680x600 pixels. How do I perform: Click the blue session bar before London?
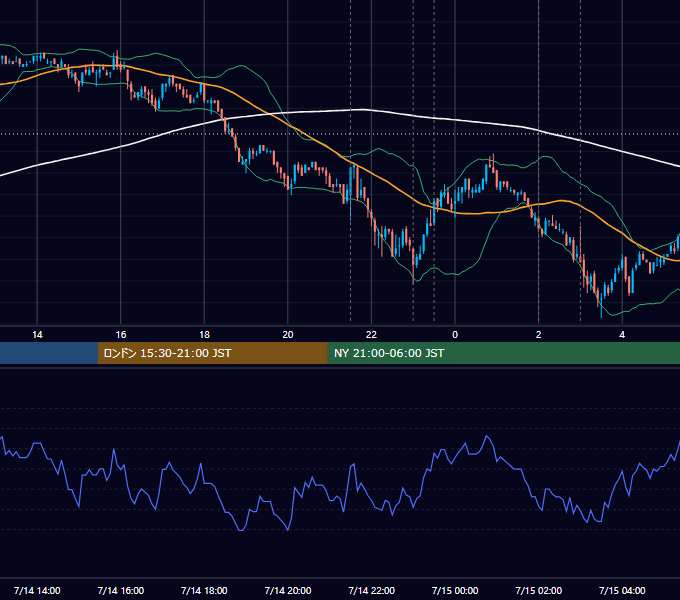click(x=49, y=353)
